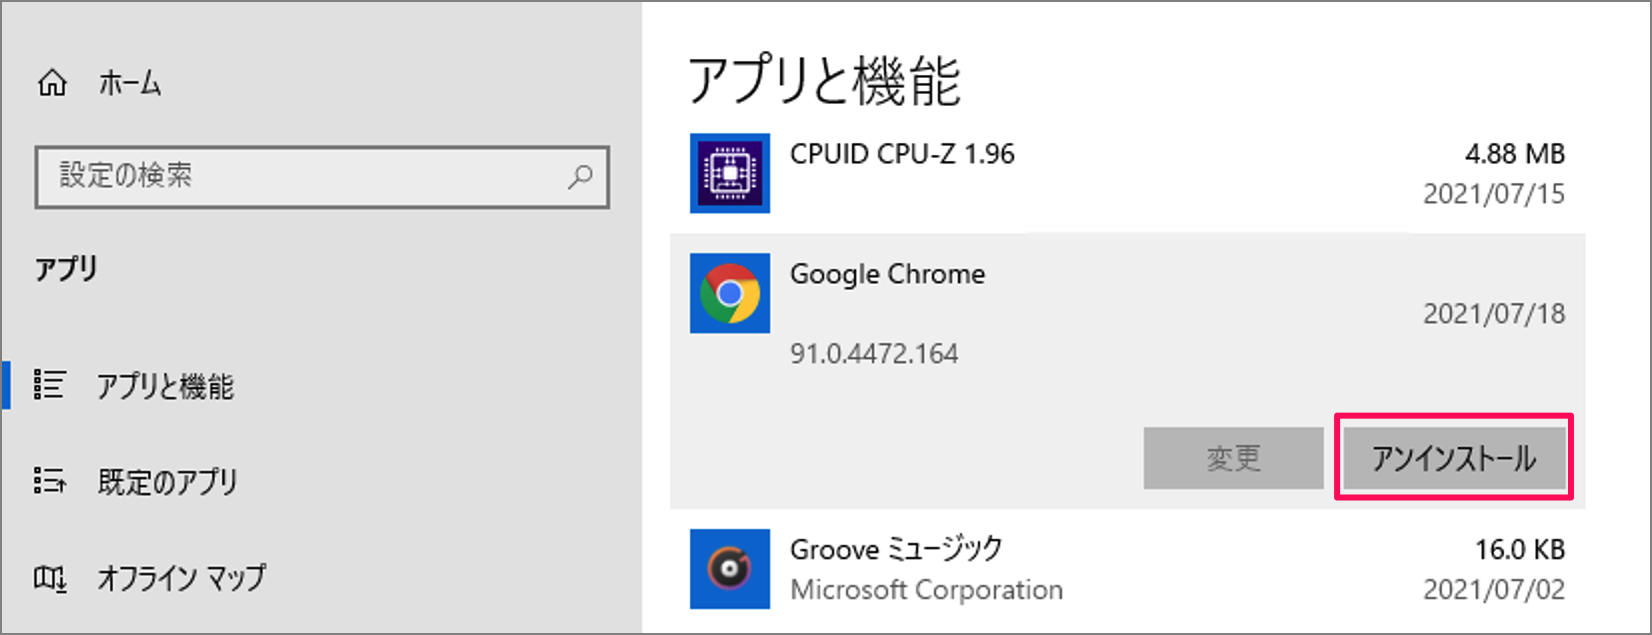Select アプリと機能 in the sidebar
The height and width of the screenshot is (635, 1652).
coord(167,386)
